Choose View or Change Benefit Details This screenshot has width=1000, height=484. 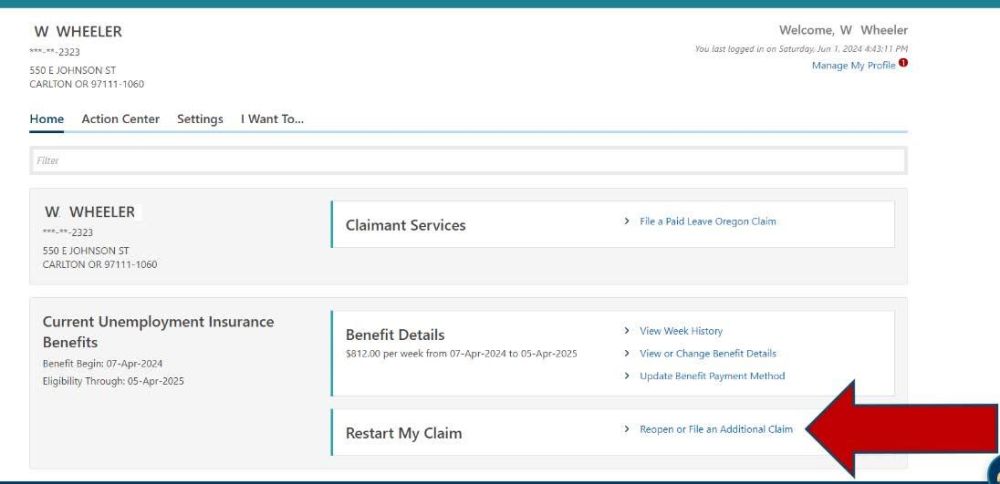point(707,353)
